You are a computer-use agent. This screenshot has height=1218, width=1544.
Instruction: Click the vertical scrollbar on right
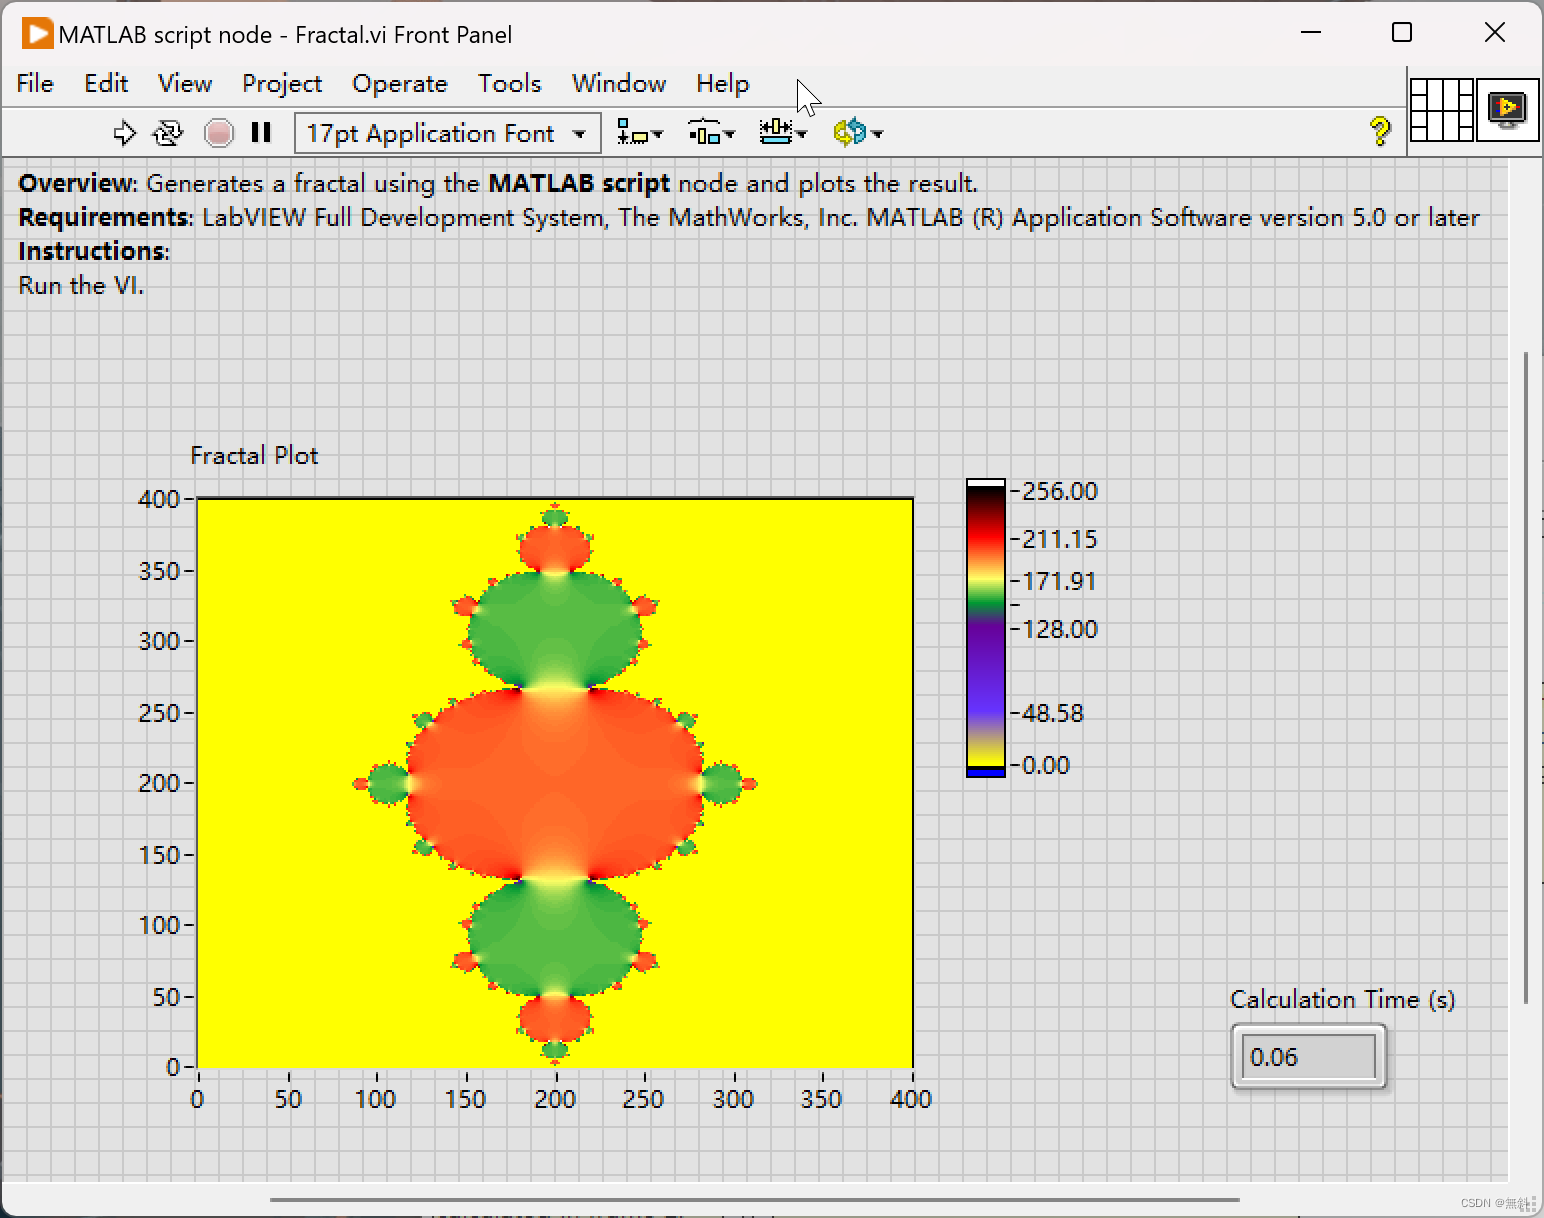click(1525, 677)
